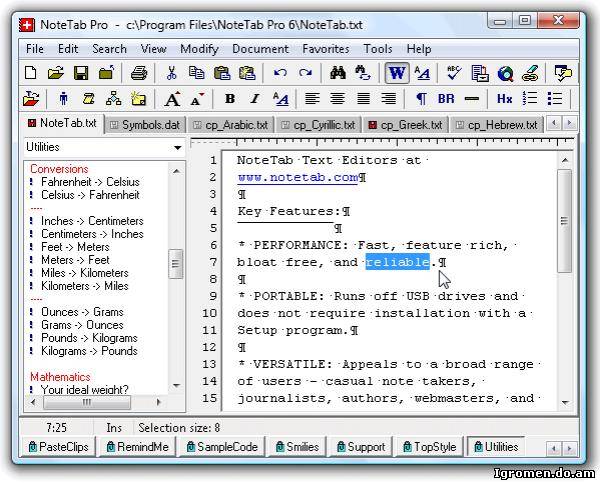
Task: Open Smilies library tab
Action: coord(297,447)
